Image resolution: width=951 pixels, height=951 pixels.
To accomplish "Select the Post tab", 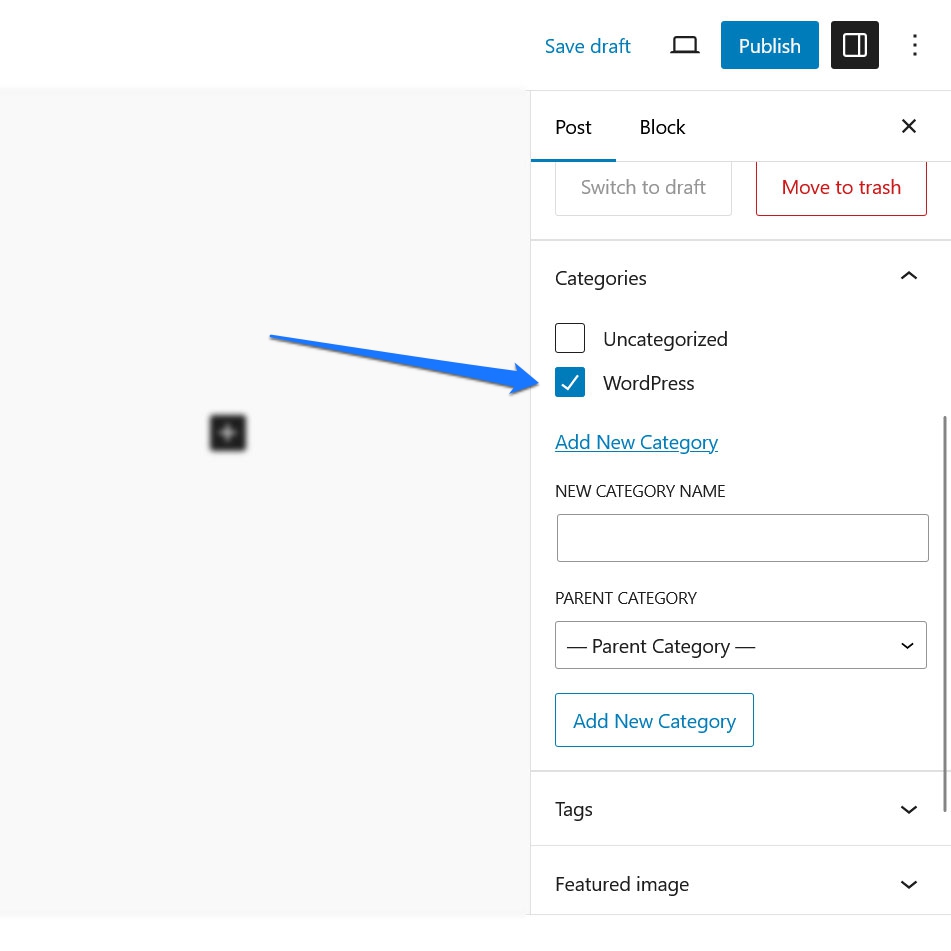I will 573,127.
